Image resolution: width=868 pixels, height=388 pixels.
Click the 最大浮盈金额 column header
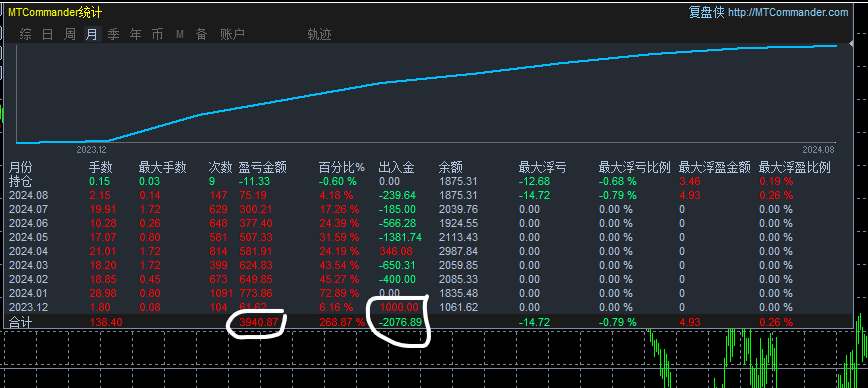point(715,167)
